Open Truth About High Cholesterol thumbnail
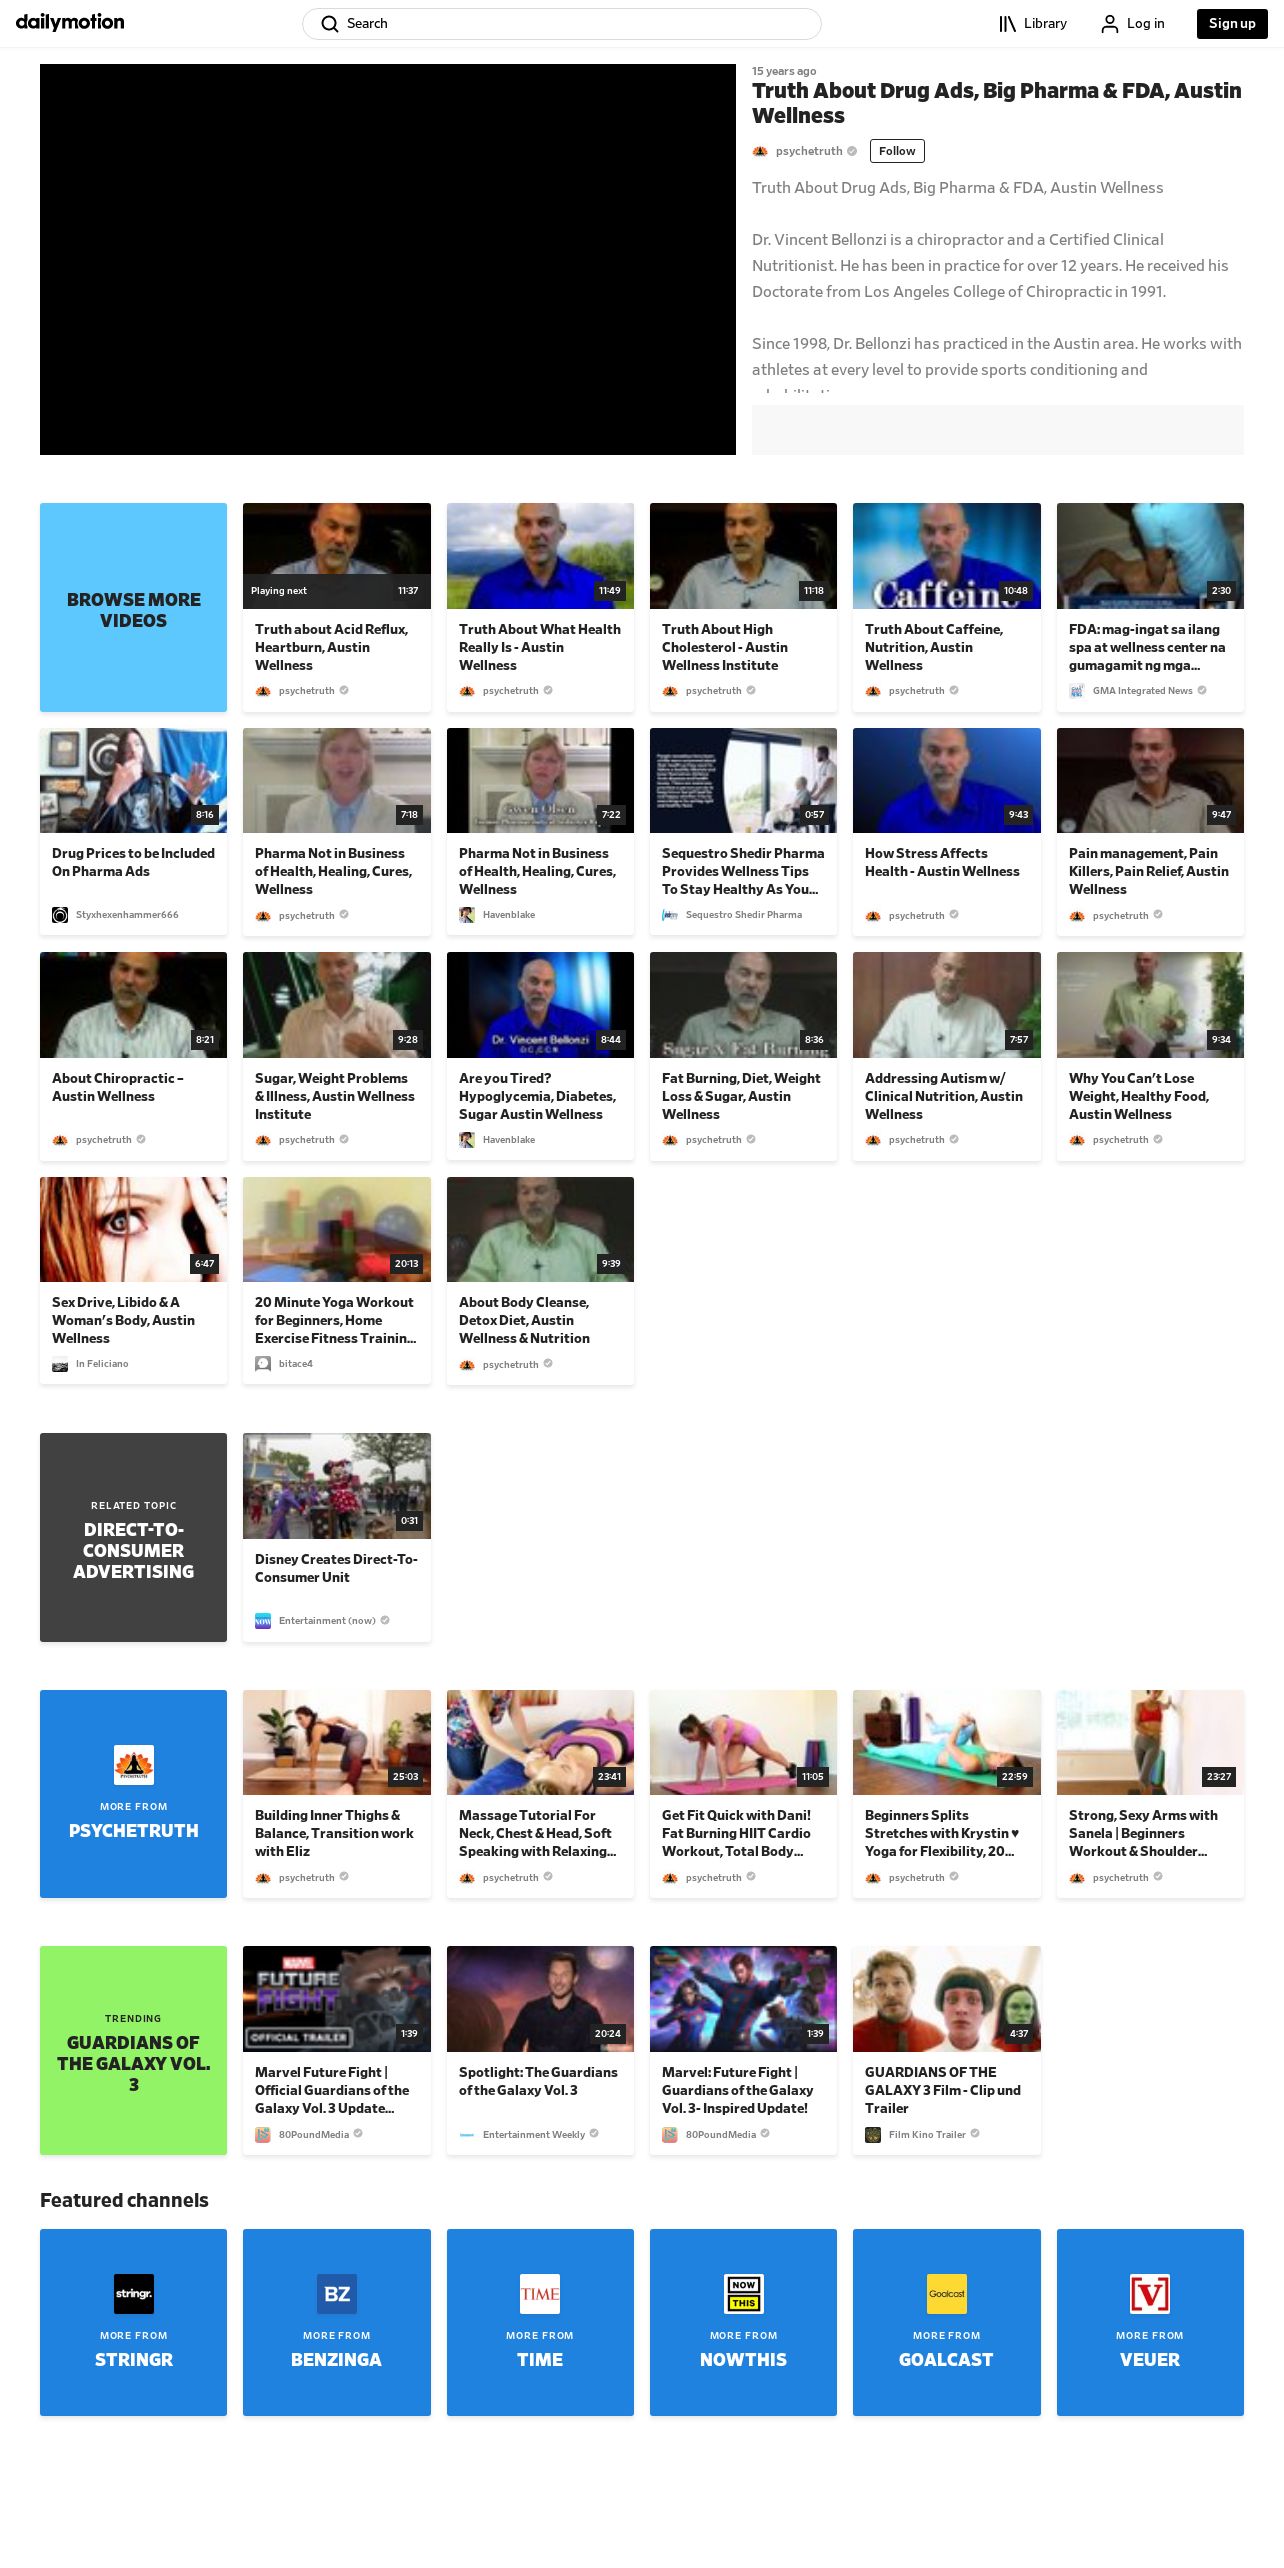 point(743,556)
